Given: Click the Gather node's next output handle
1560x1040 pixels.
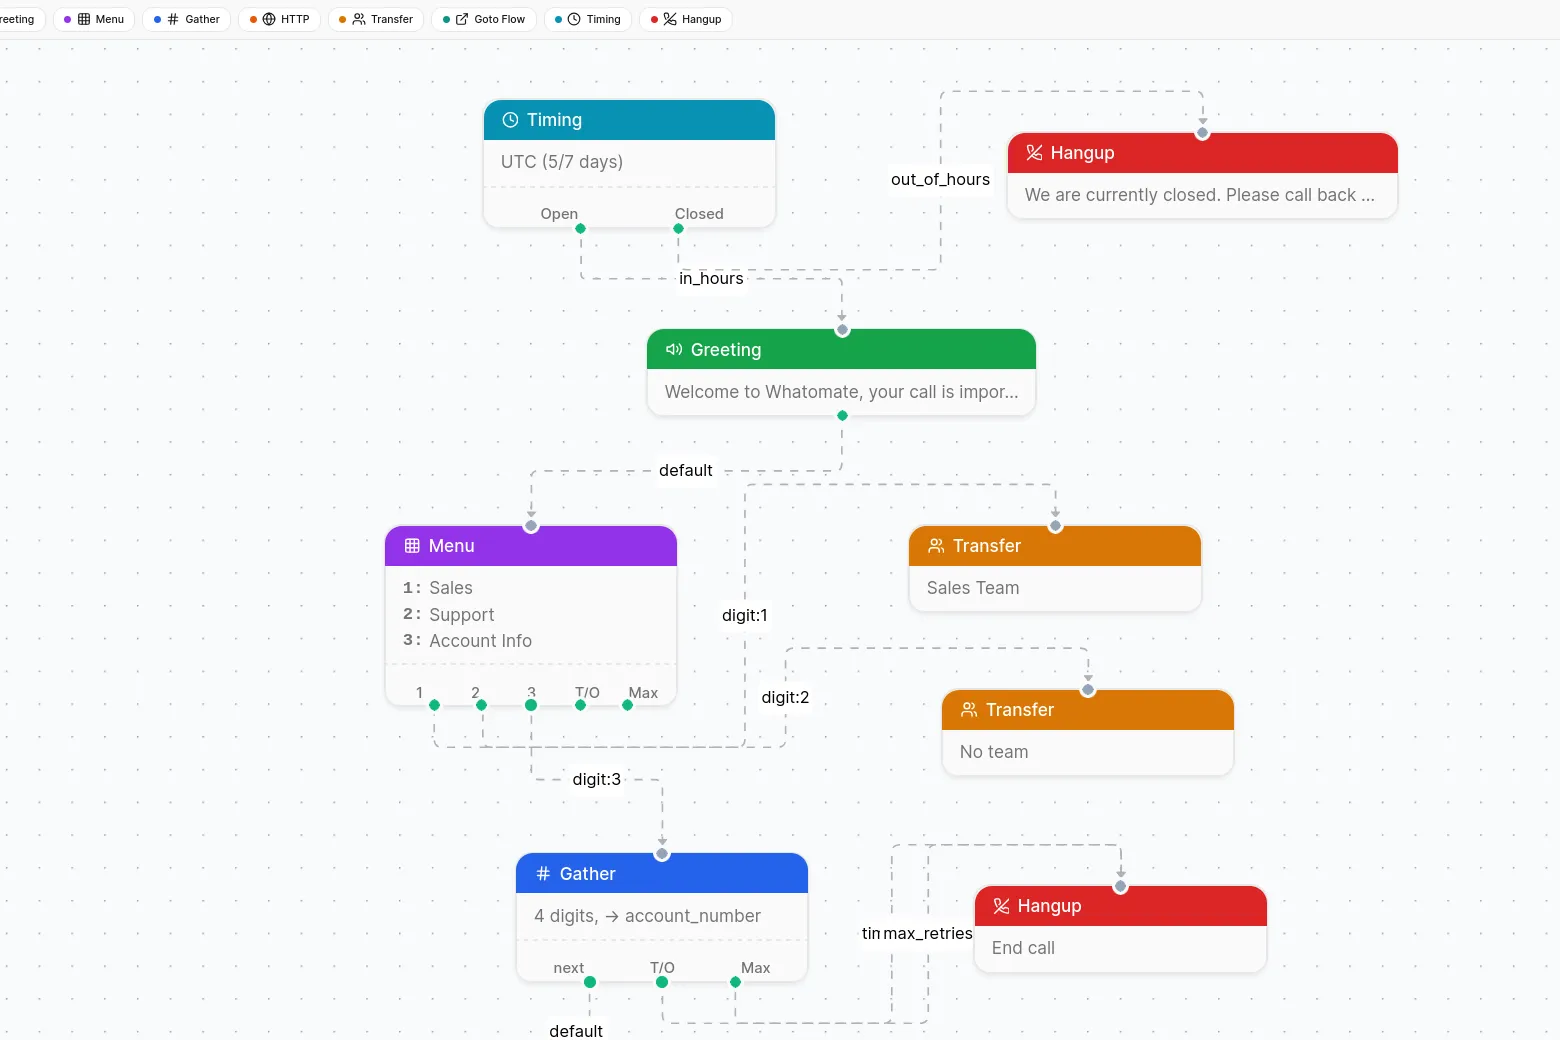Looking at the screenshot, I should pos(589,982).
